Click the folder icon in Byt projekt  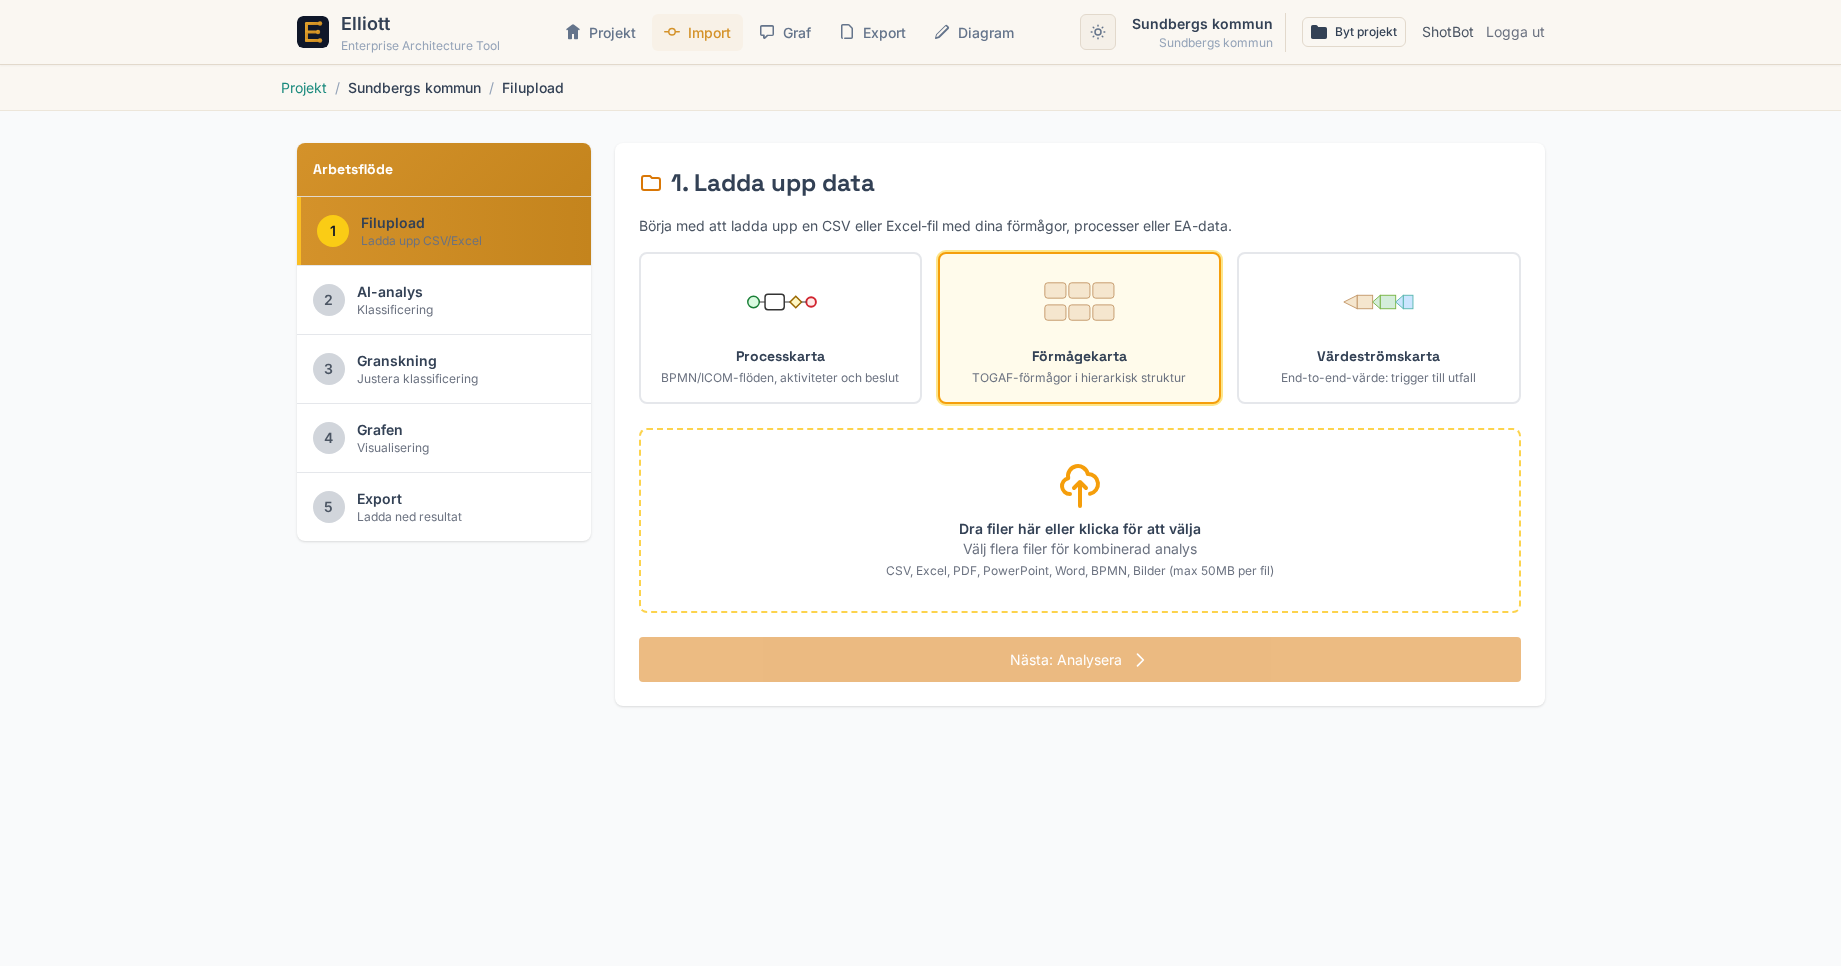pyautogui.click(x=1319, y=32)
